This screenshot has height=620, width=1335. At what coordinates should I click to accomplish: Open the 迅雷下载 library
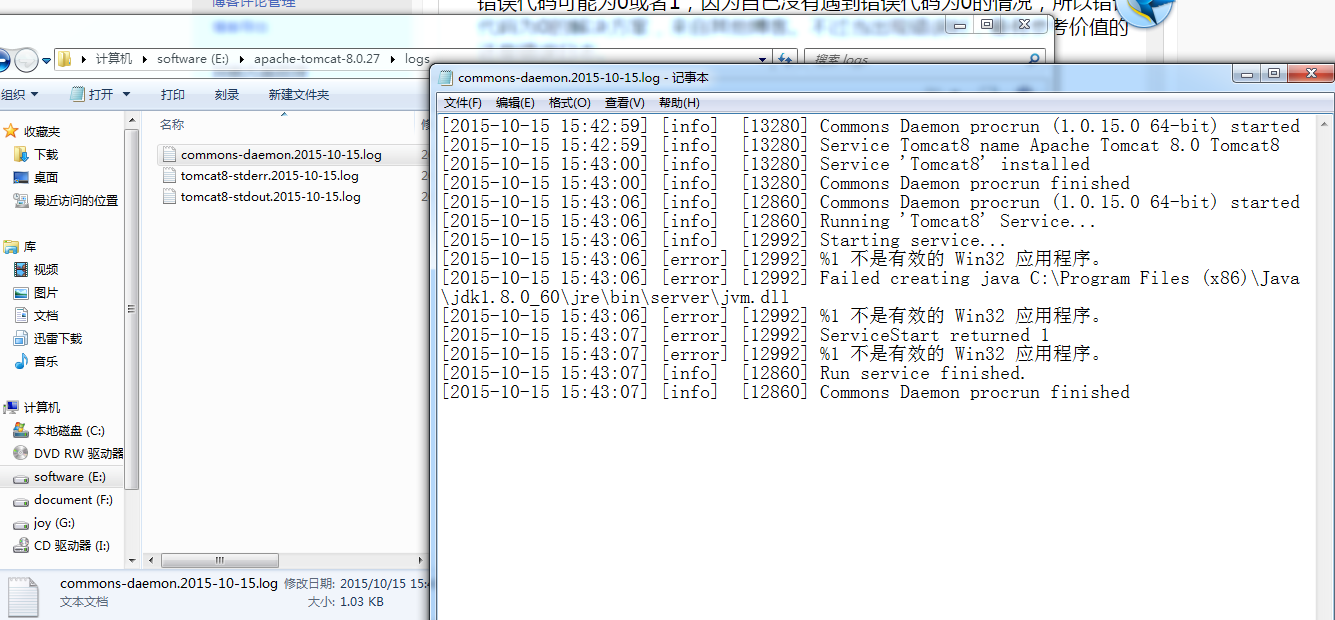click(x=58, y=339)
